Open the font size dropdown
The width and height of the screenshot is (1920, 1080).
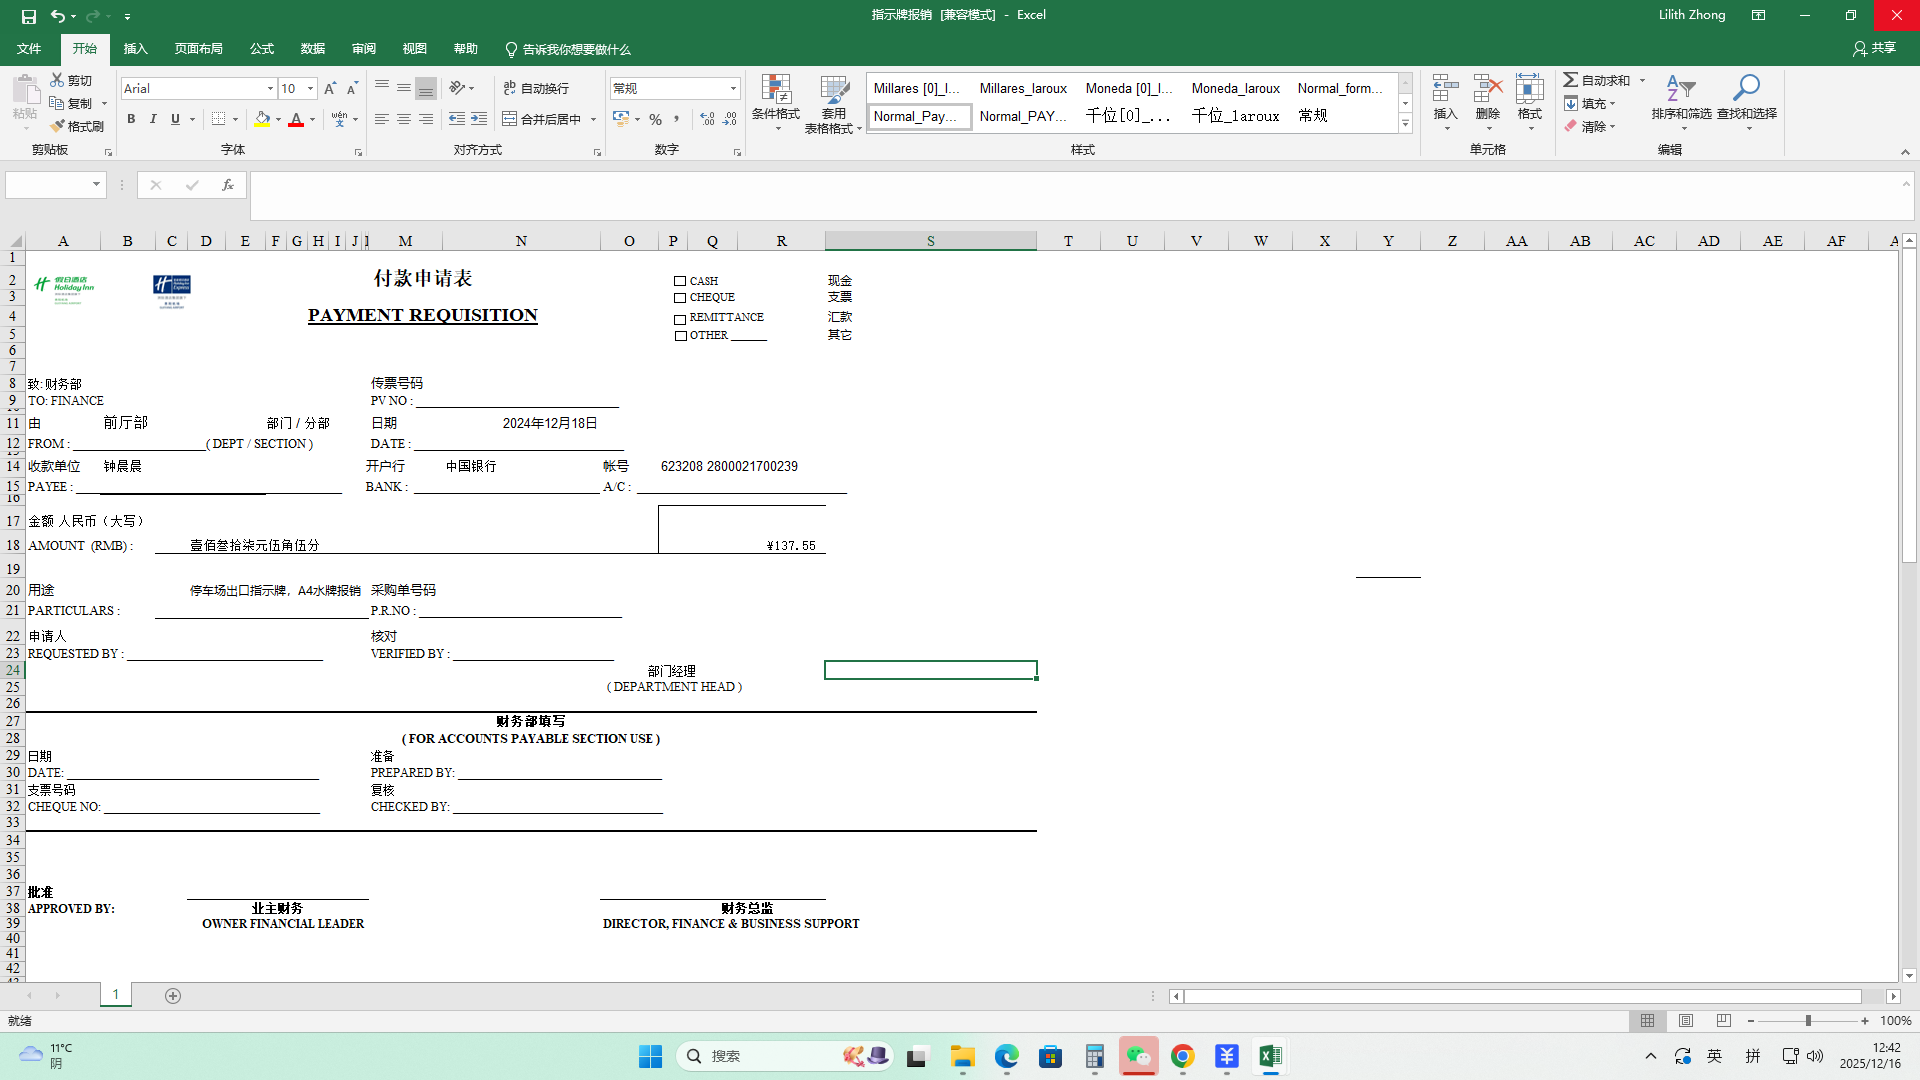(310, 89)
